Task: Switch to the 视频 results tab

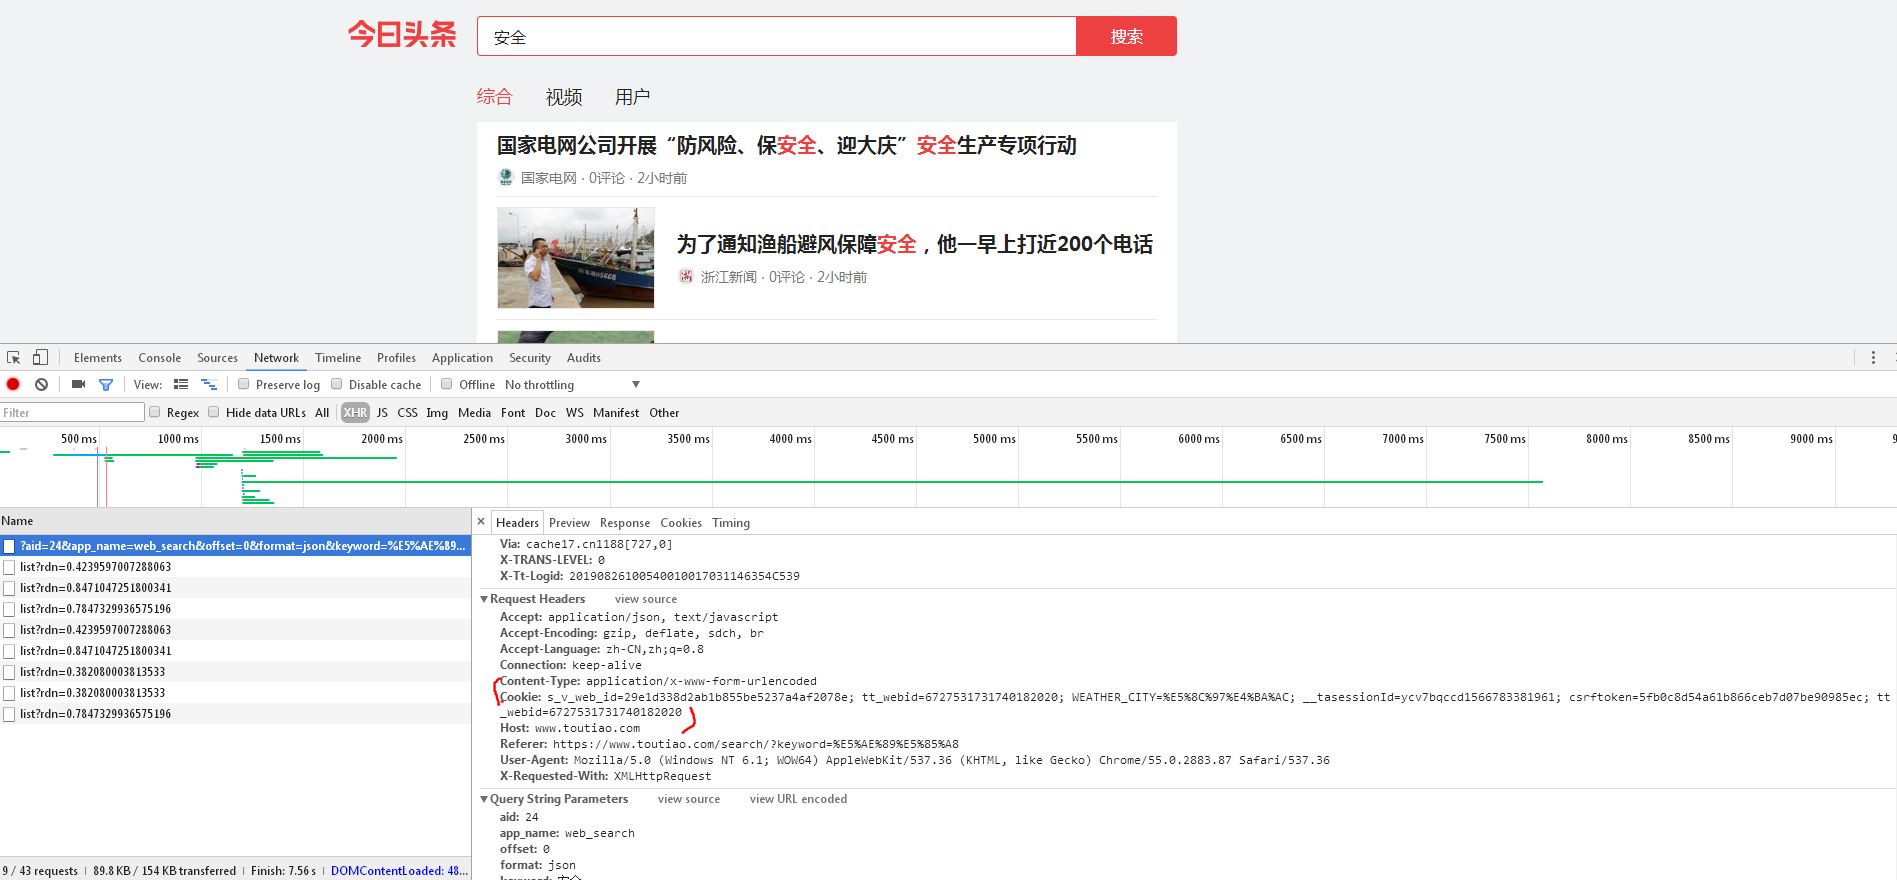Action: [564, 97]
